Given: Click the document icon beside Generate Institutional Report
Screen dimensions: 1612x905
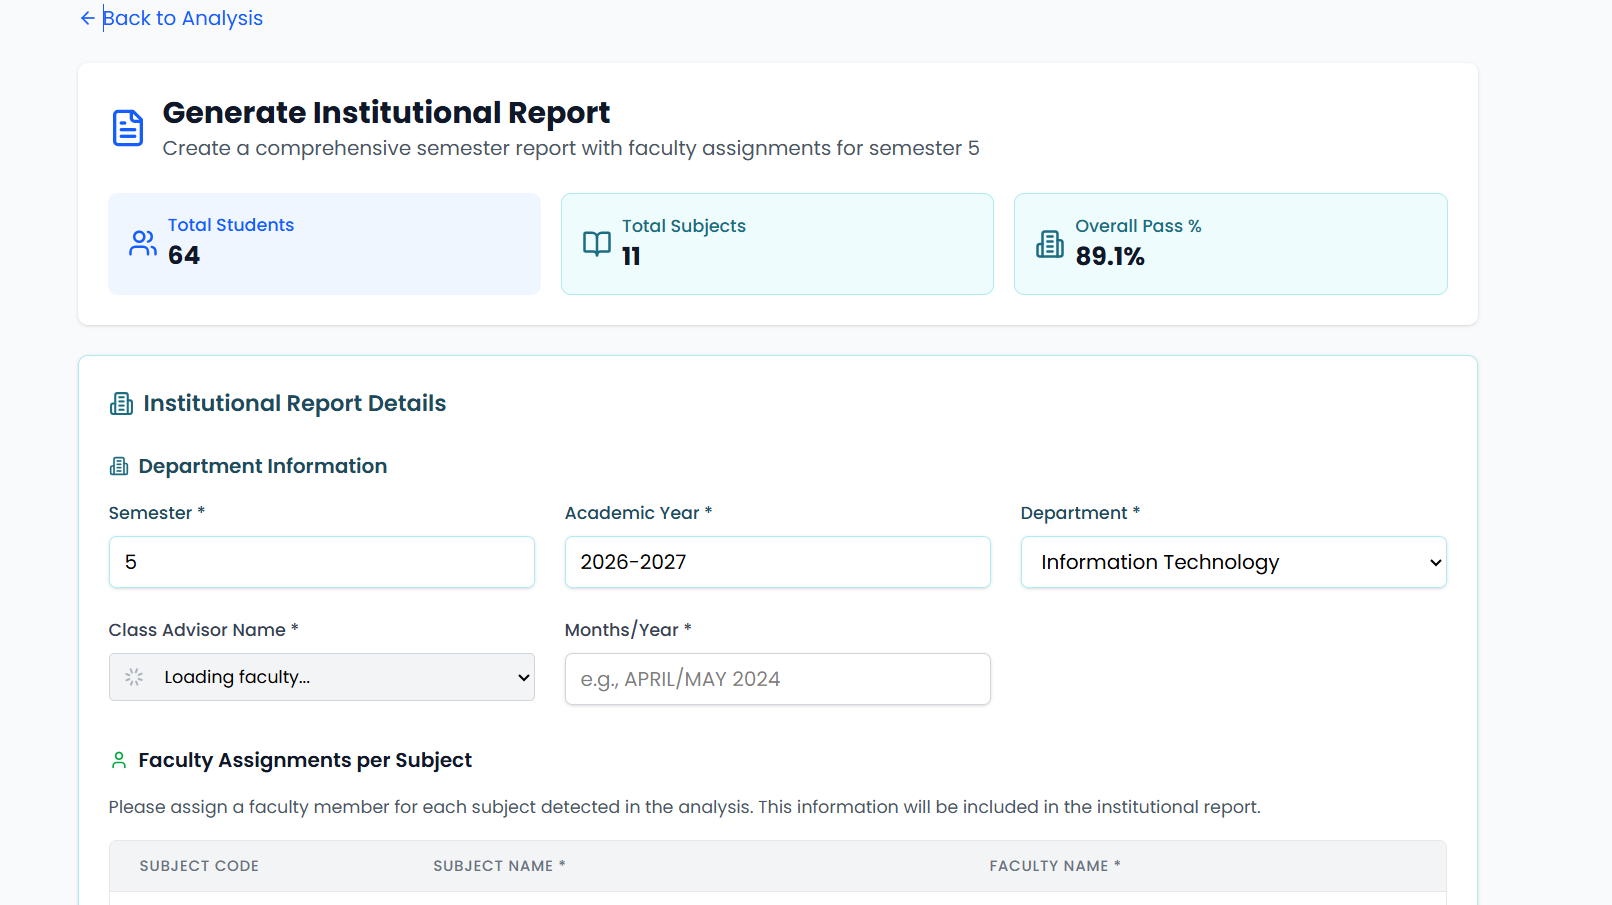Looking at the screenshot, I should (128, 128).
